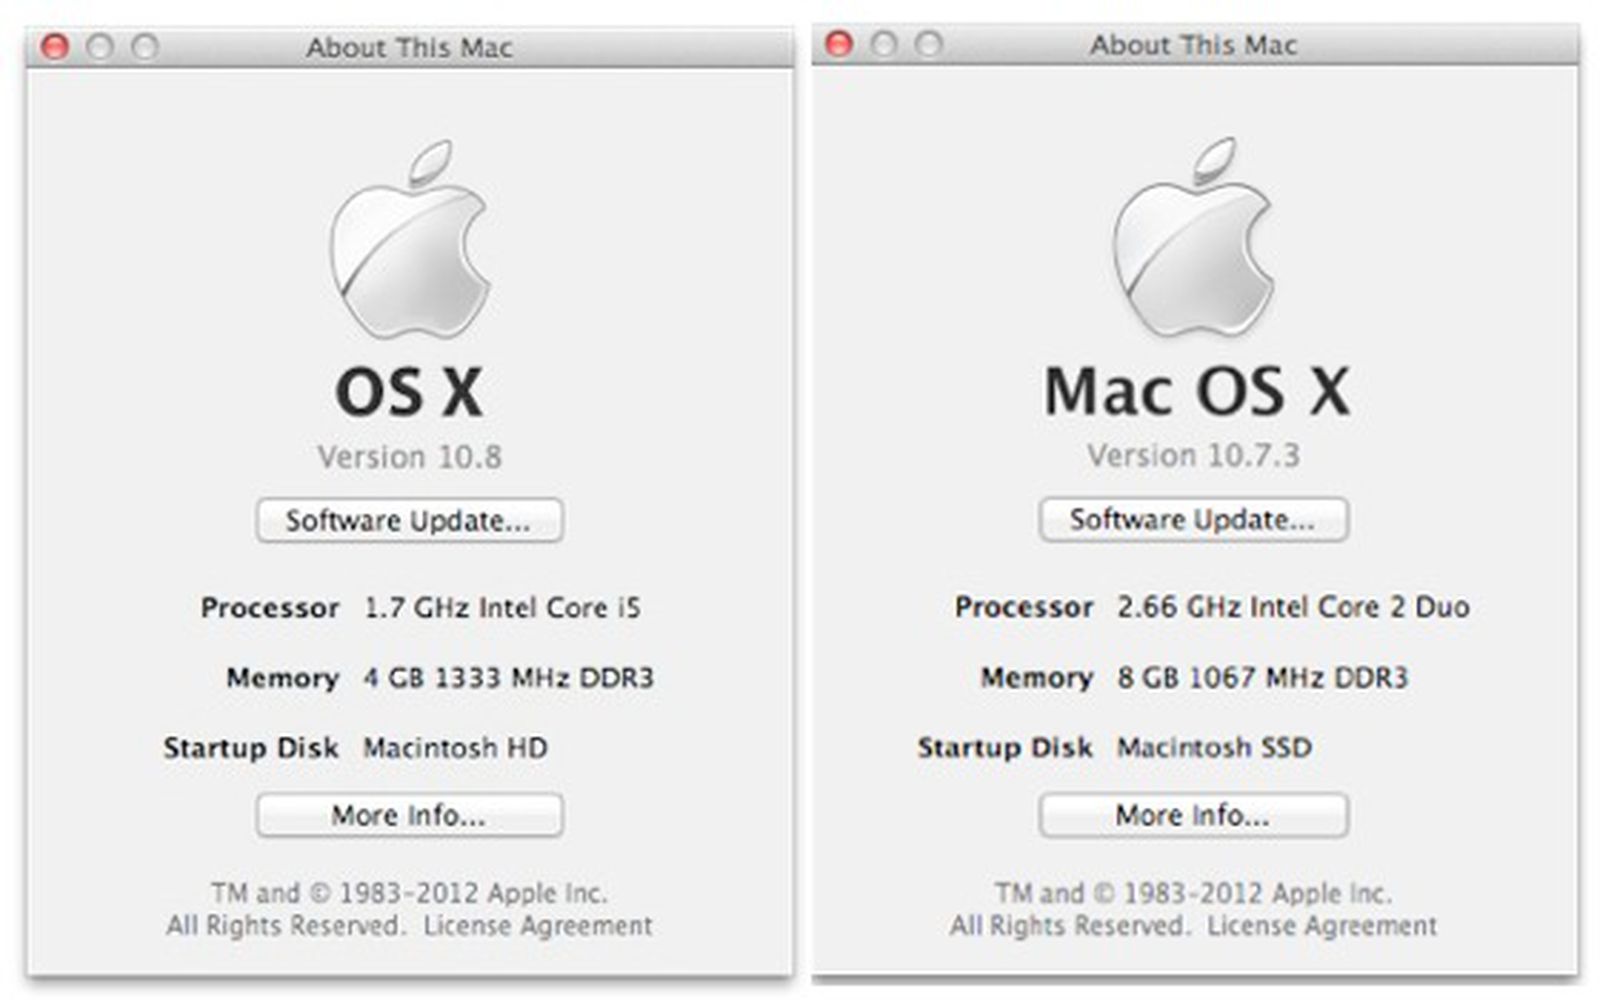Viewport: 1600px width, 1000px height.
Task: Open Software Update in the 10.7.3 window
Action: [x=1193, y=520]
